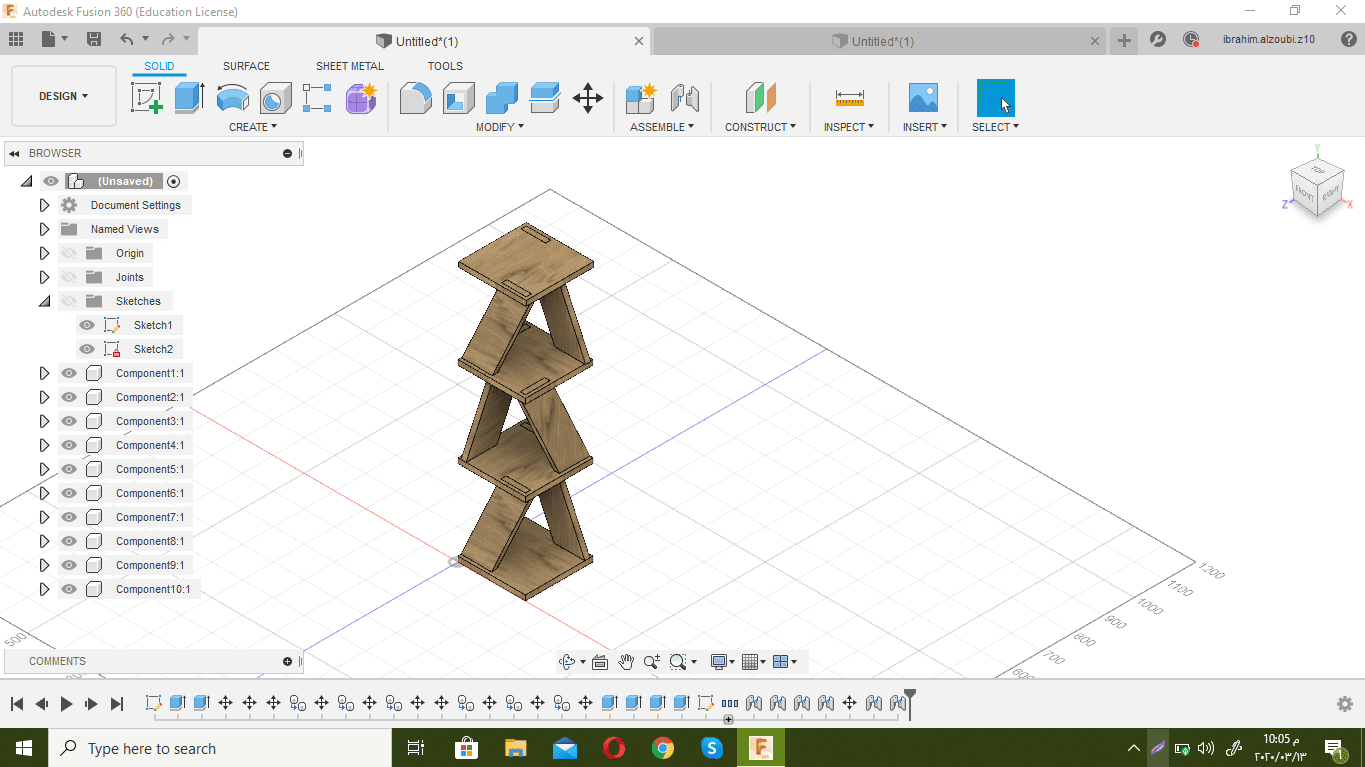Select the Create Form tool
This screenshot has height=767, width=1365.
(x=361, y=98)
